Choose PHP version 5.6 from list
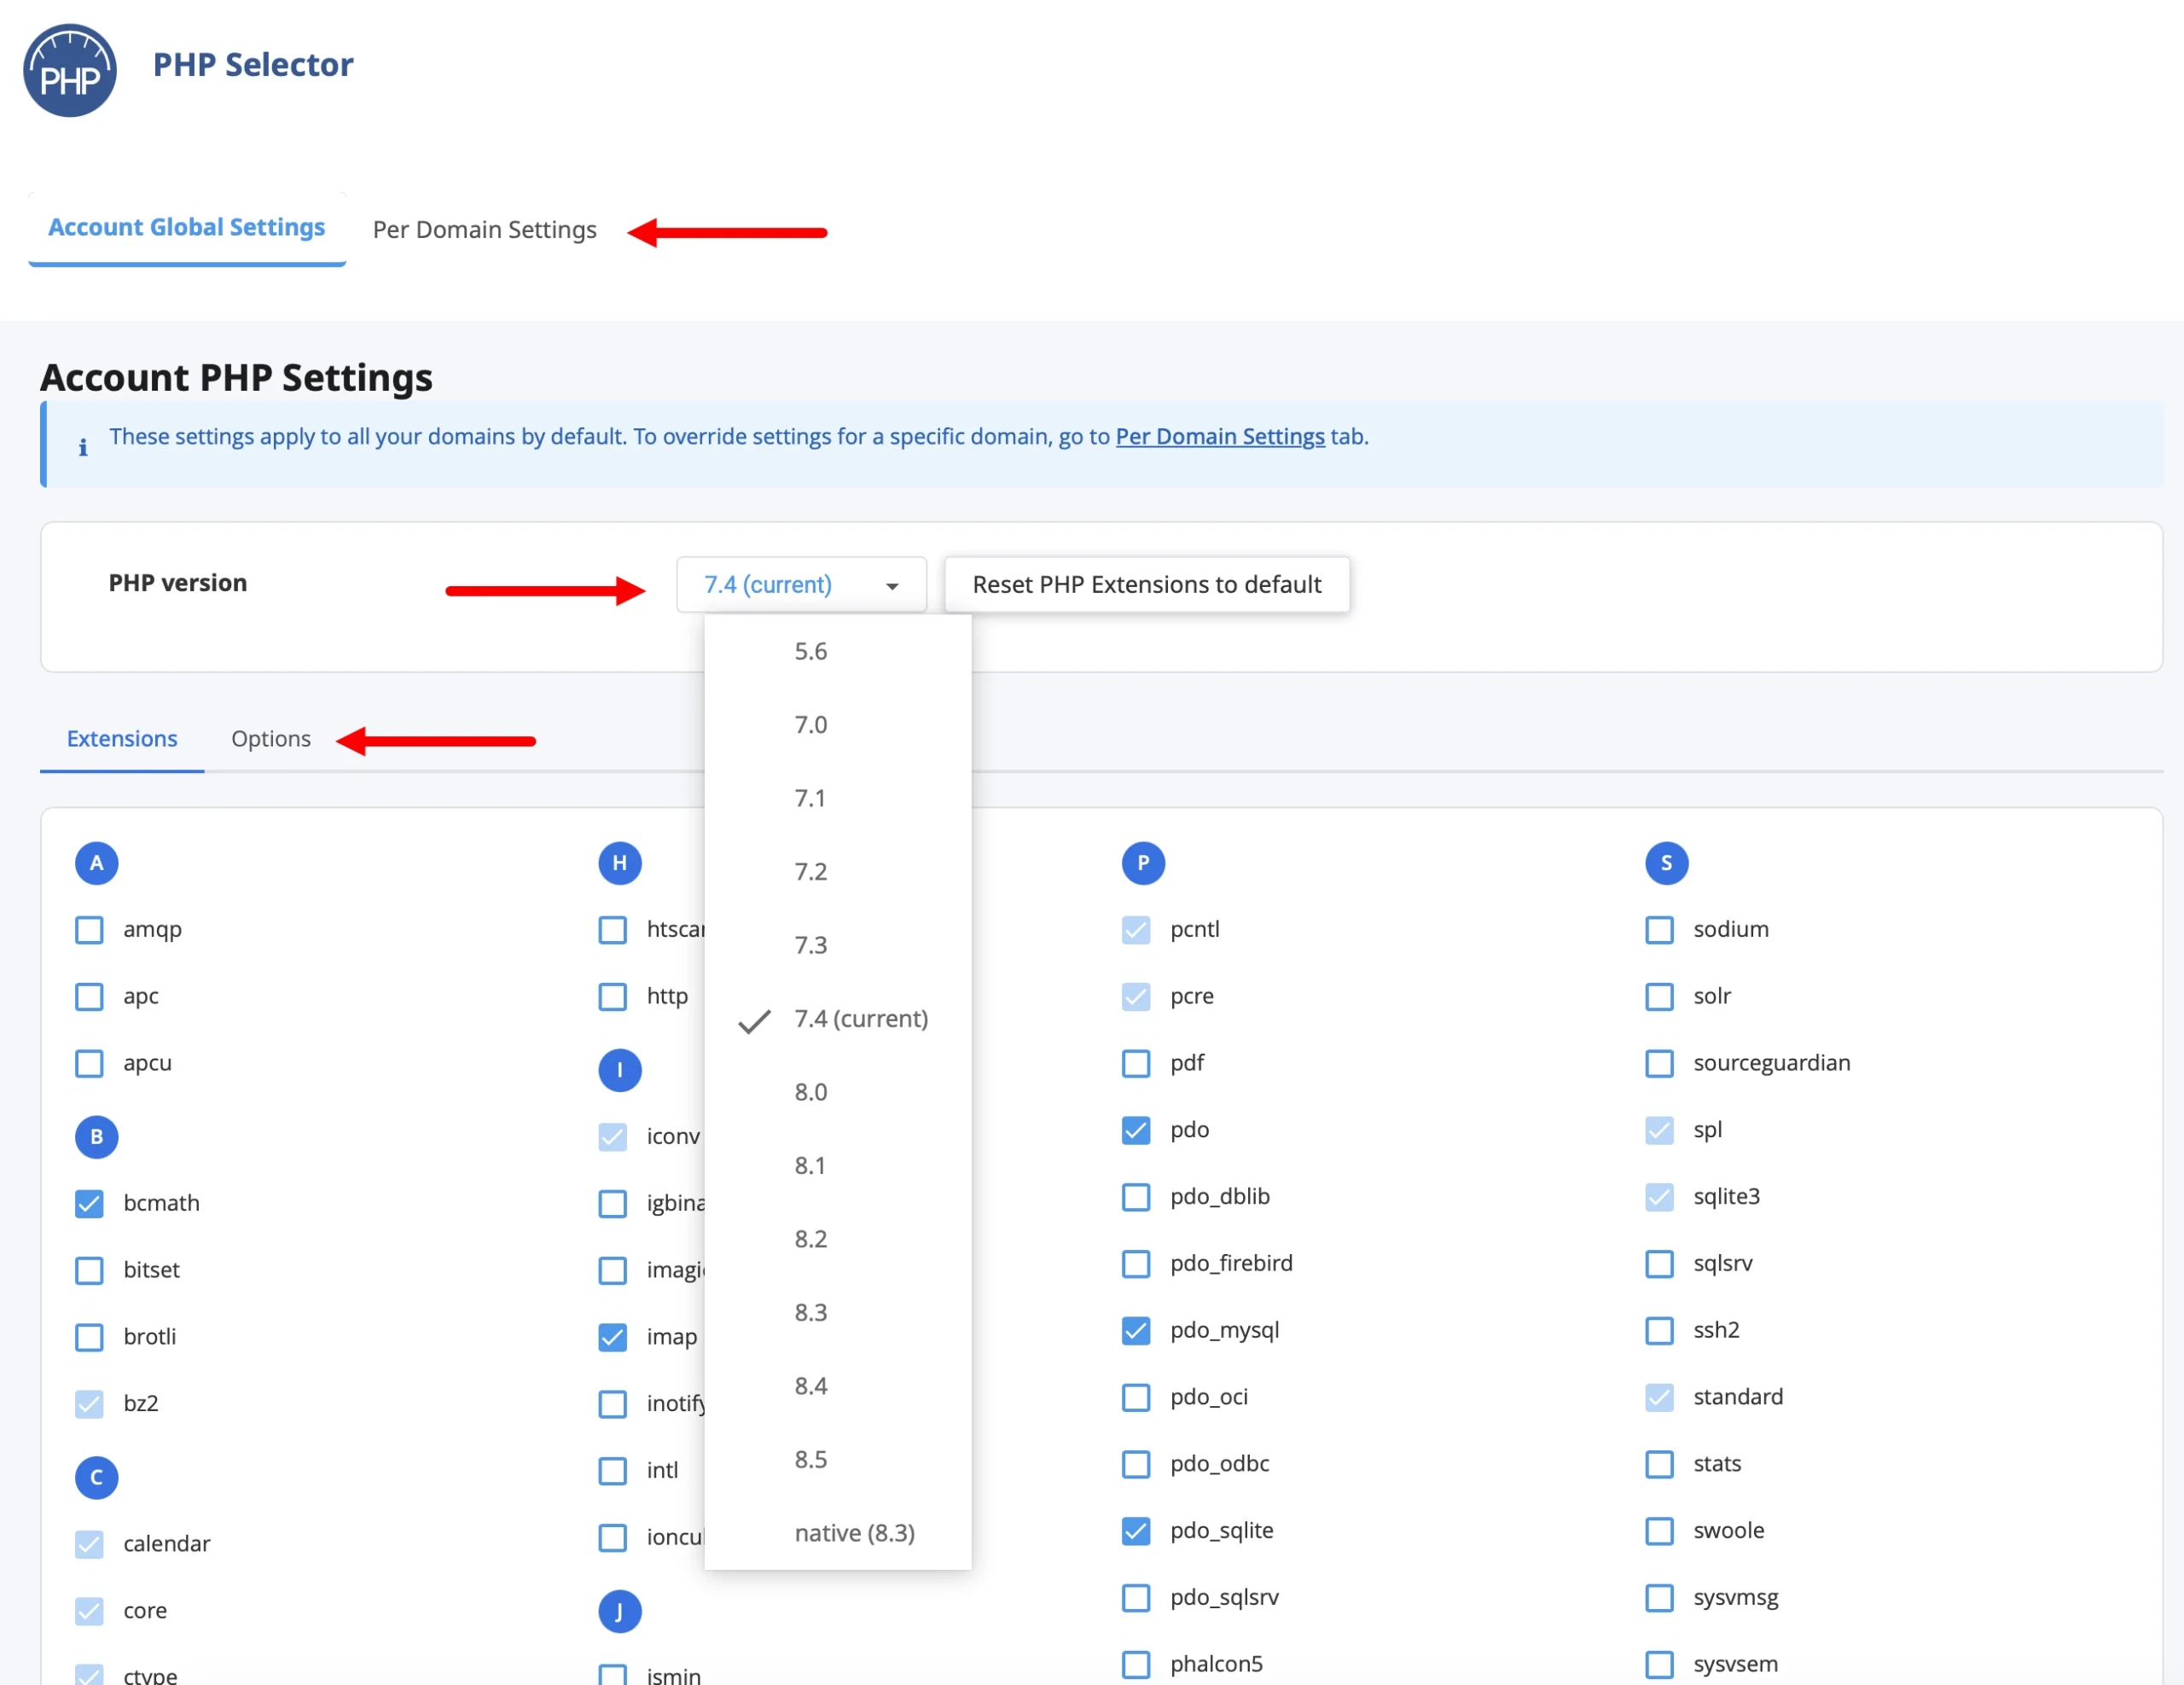 coord(838,652)
